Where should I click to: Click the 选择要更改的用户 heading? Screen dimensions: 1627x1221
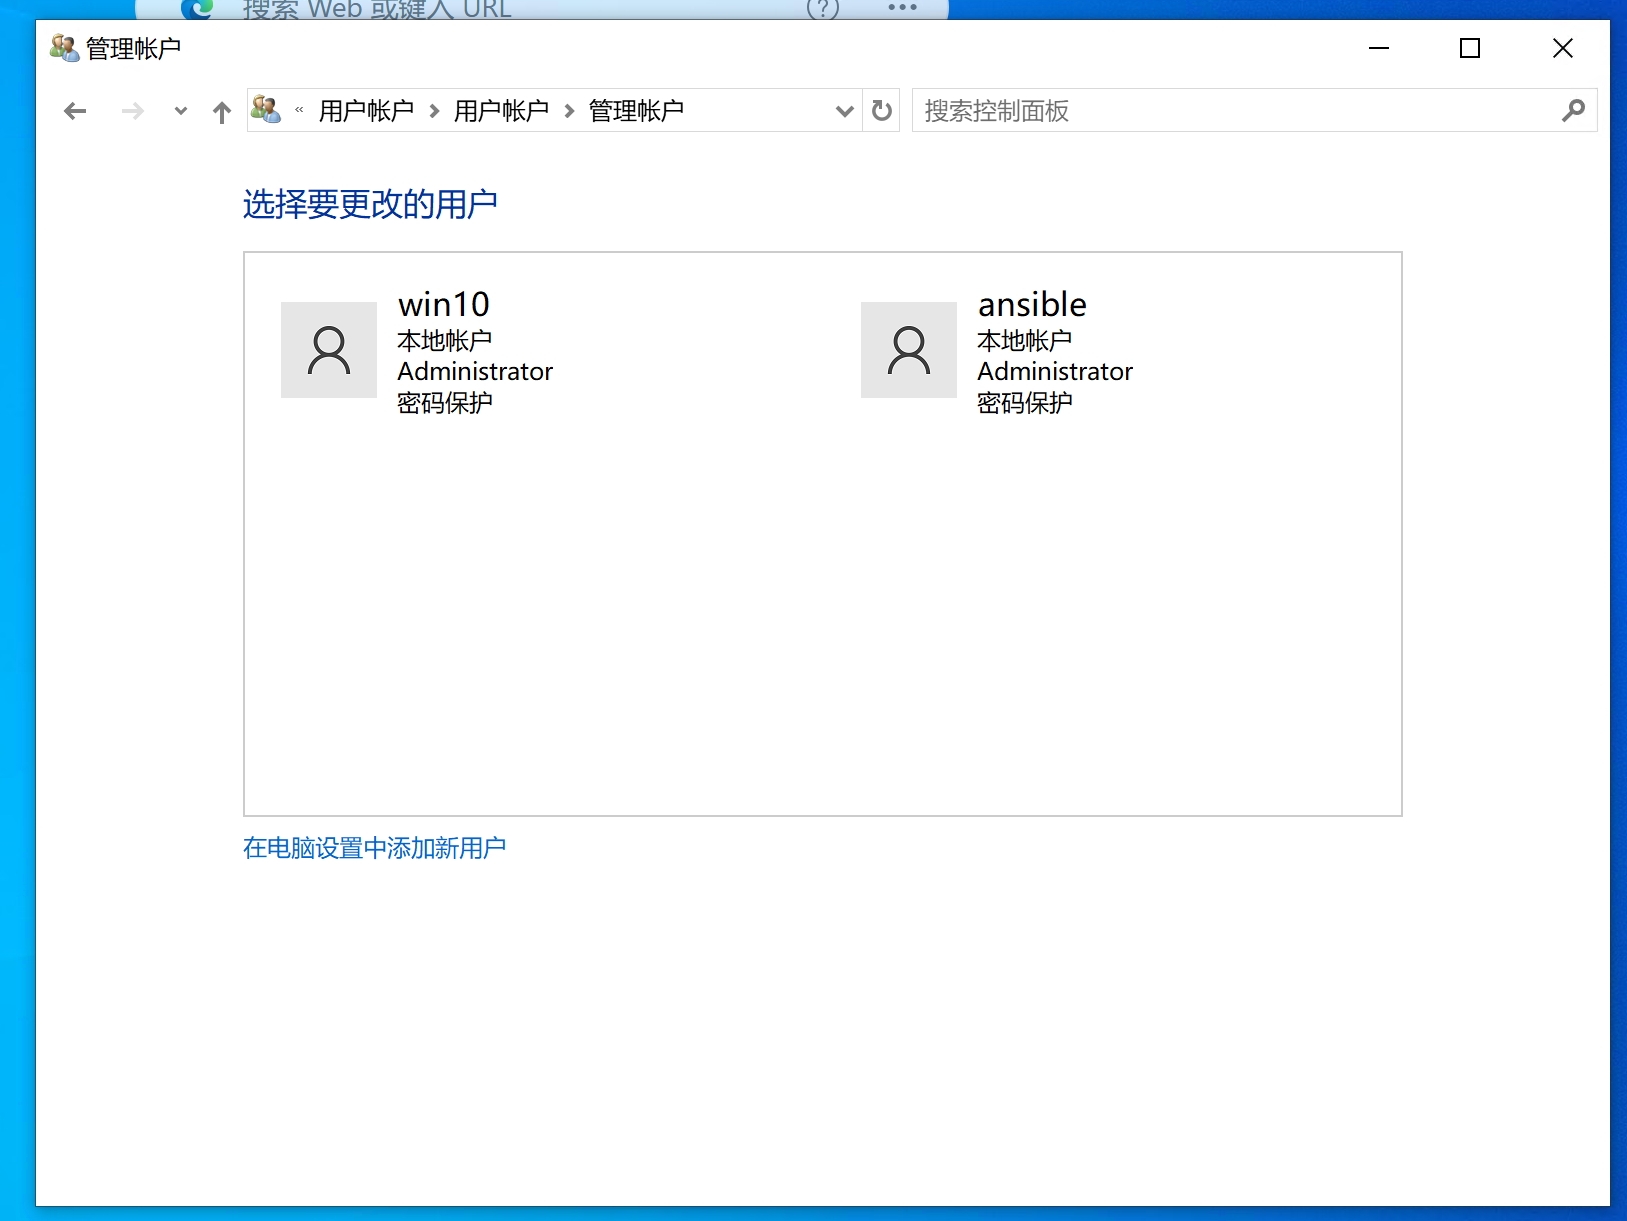[370, 204]
